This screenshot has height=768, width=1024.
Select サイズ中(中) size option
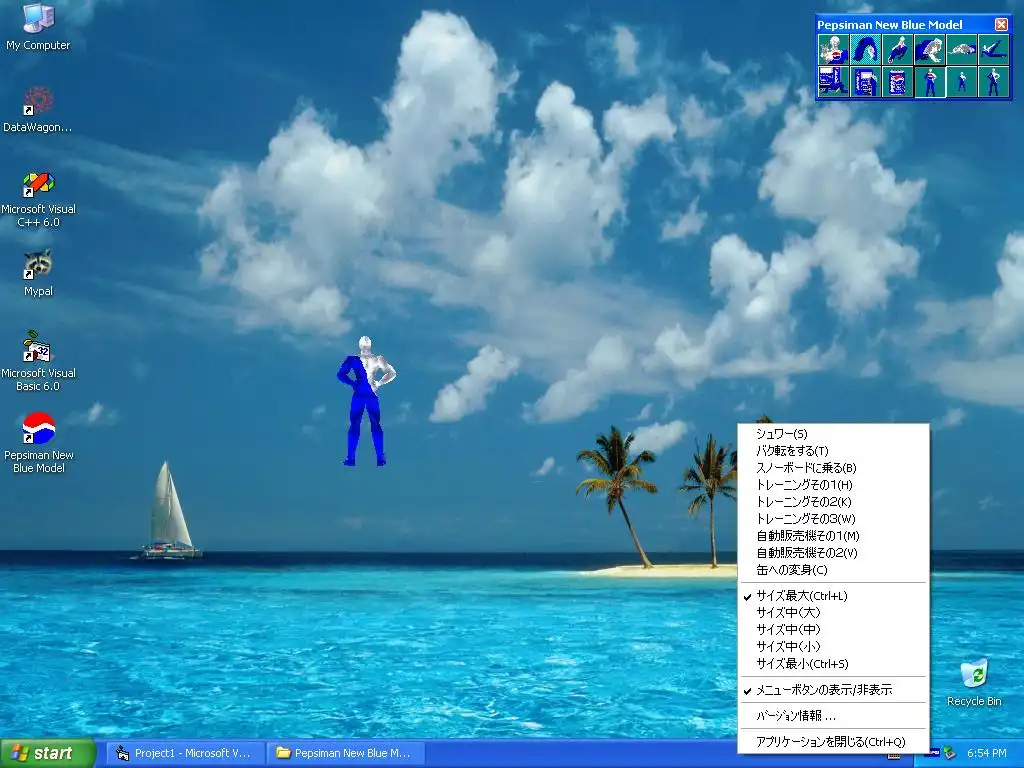click(833, 630)
